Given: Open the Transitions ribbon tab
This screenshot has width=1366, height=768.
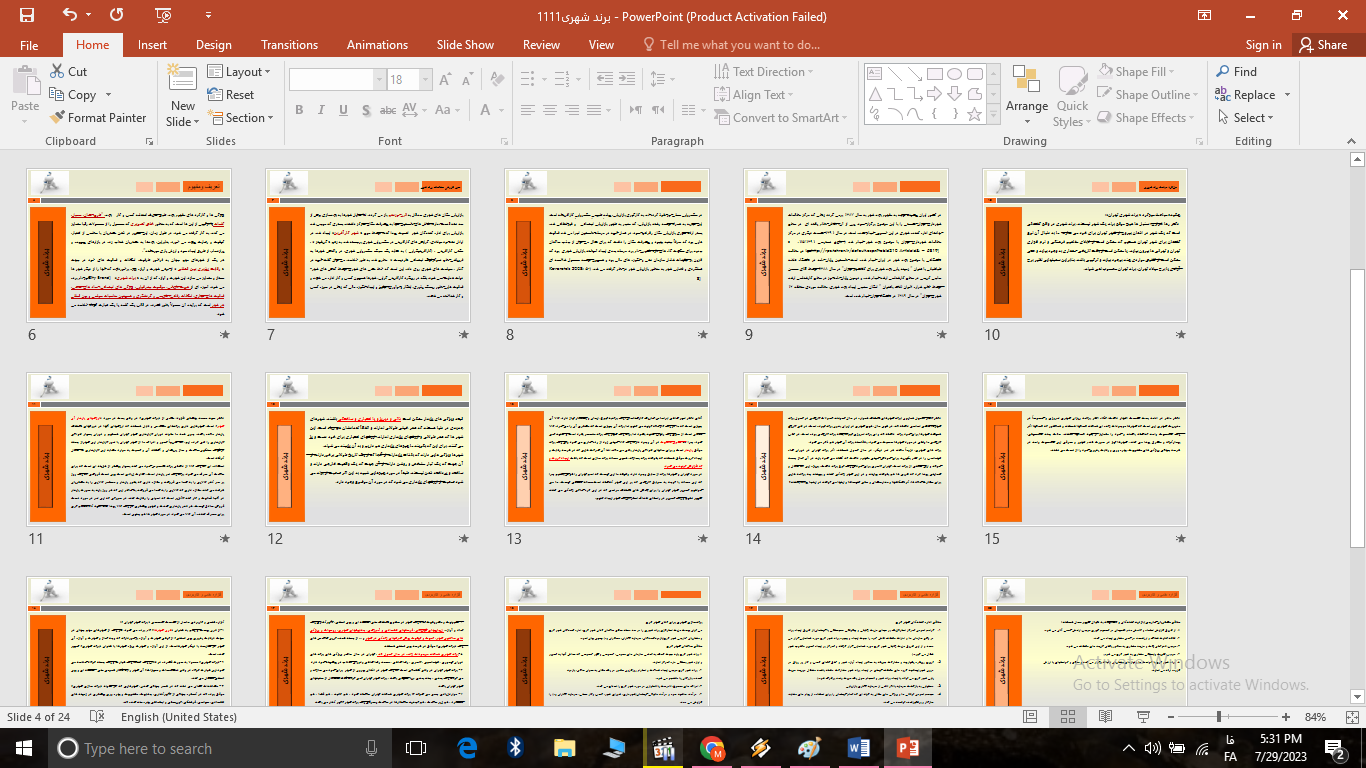Looking at the screenshot, I should [289, 45].
